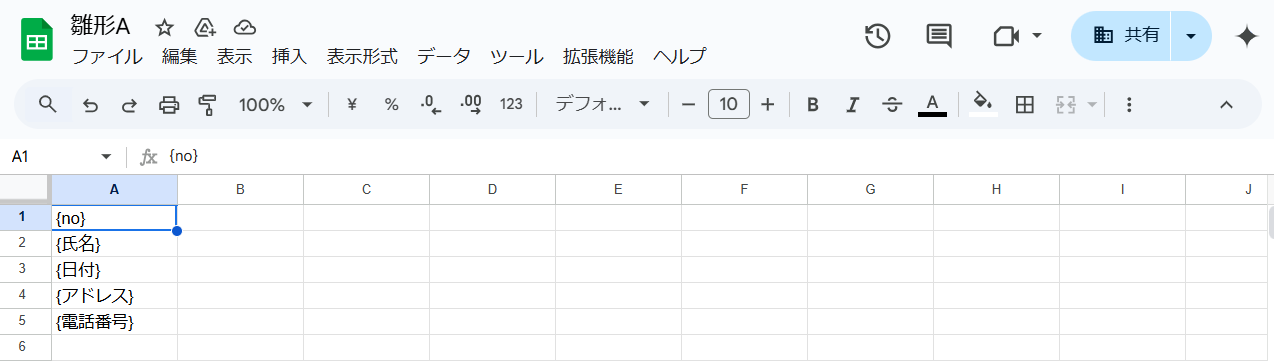This screenshot has width=1274, height=361.
Task: Click the print icon in toolbar
Action: [169, 104]
